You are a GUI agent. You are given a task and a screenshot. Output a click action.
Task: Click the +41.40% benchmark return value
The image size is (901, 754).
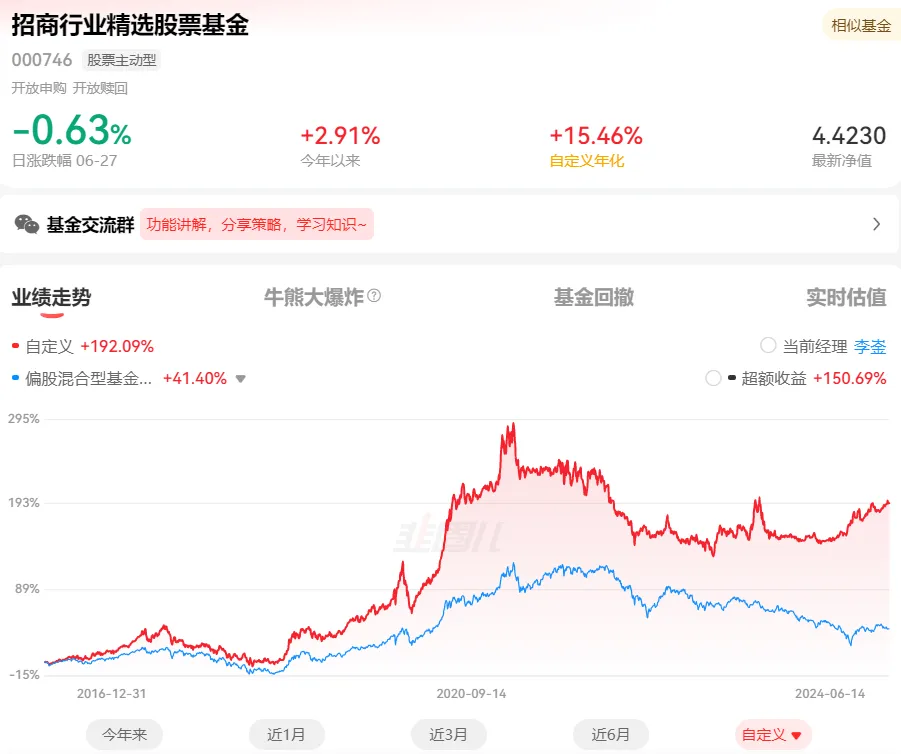[x=195, y=378]
